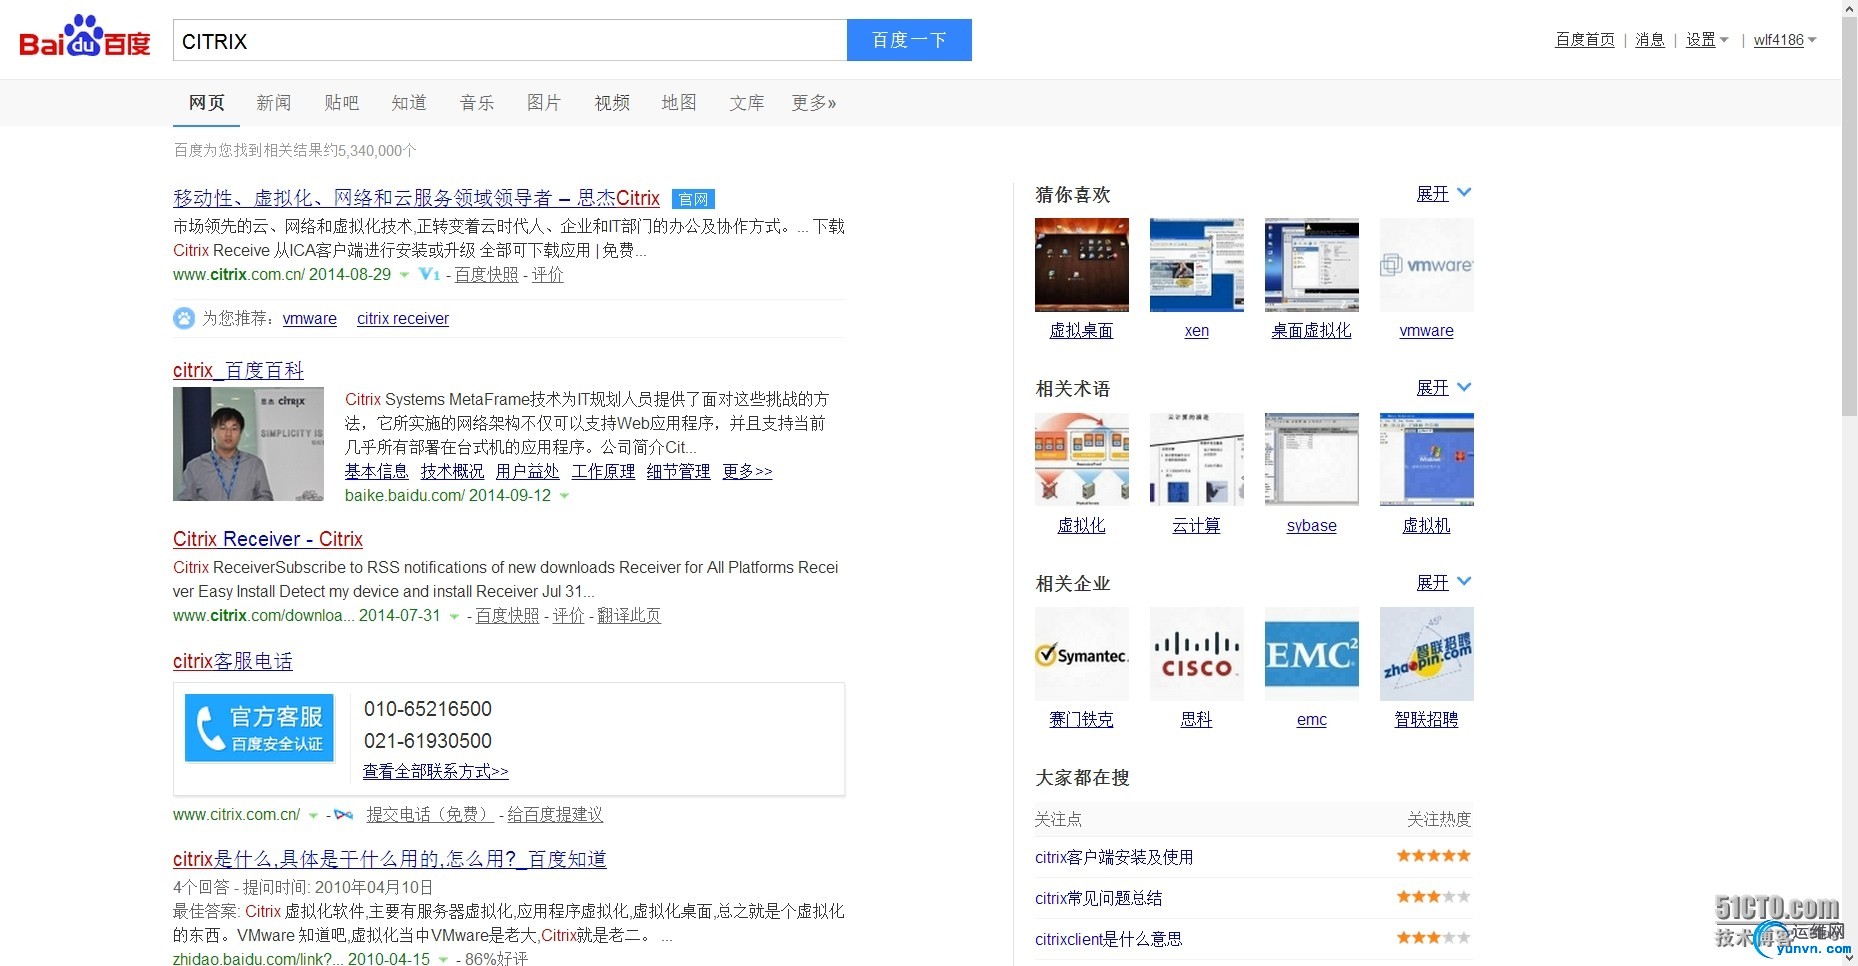Open the wlf4186 account dropdown
The image size is (1858, 966).
point(1785,40)
